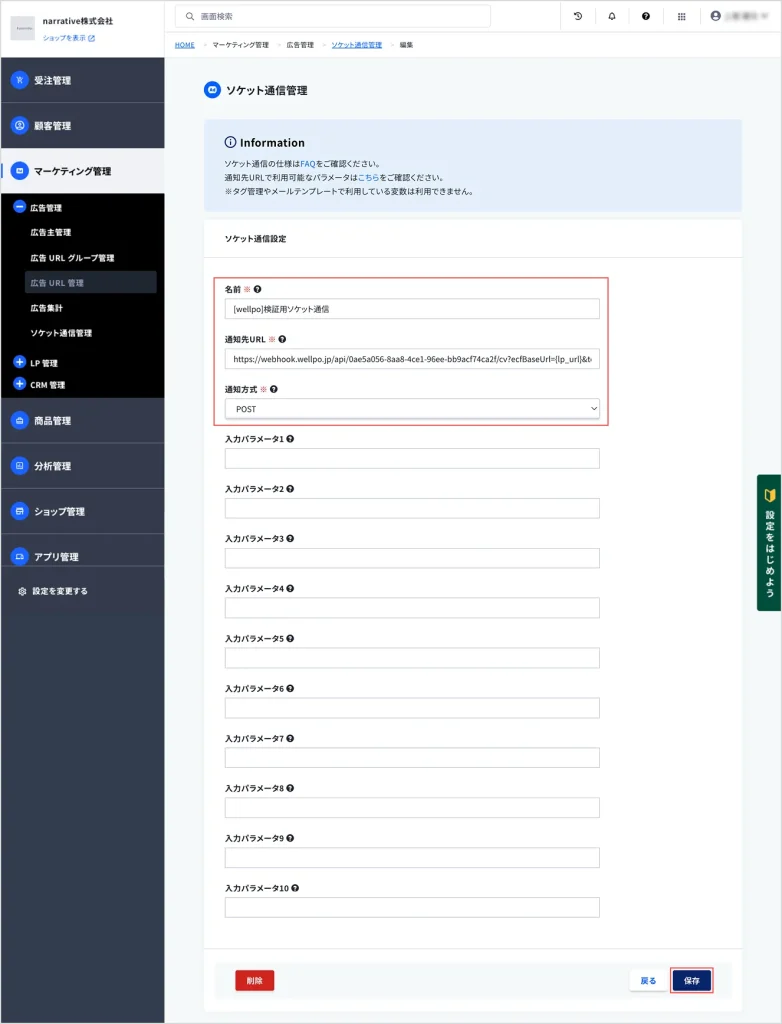Click the history clock icon in header
The width and height of the screenshot is (782, 1024).
coord(578,16)
